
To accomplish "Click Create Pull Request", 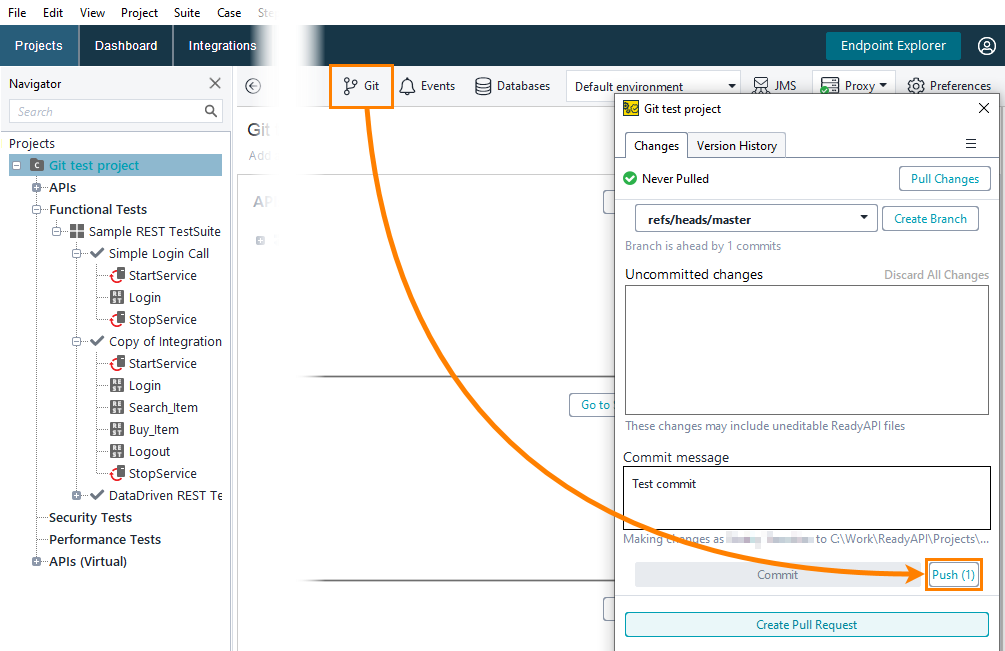I will [806, 624].
